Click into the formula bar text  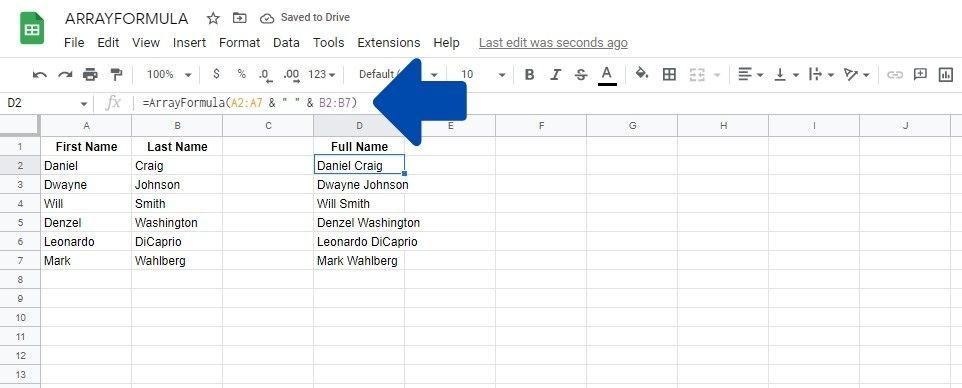tap(249, 103)
